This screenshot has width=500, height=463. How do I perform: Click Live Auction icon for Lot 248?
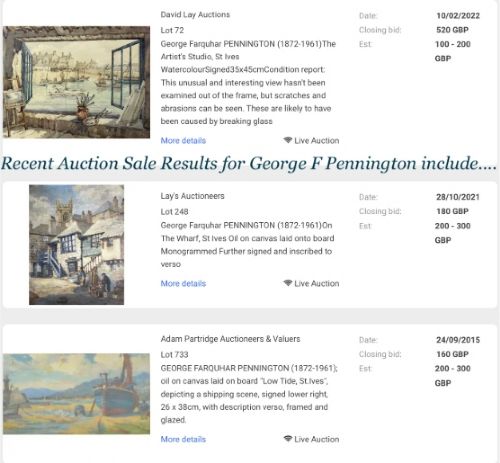[x=288, y=283]
